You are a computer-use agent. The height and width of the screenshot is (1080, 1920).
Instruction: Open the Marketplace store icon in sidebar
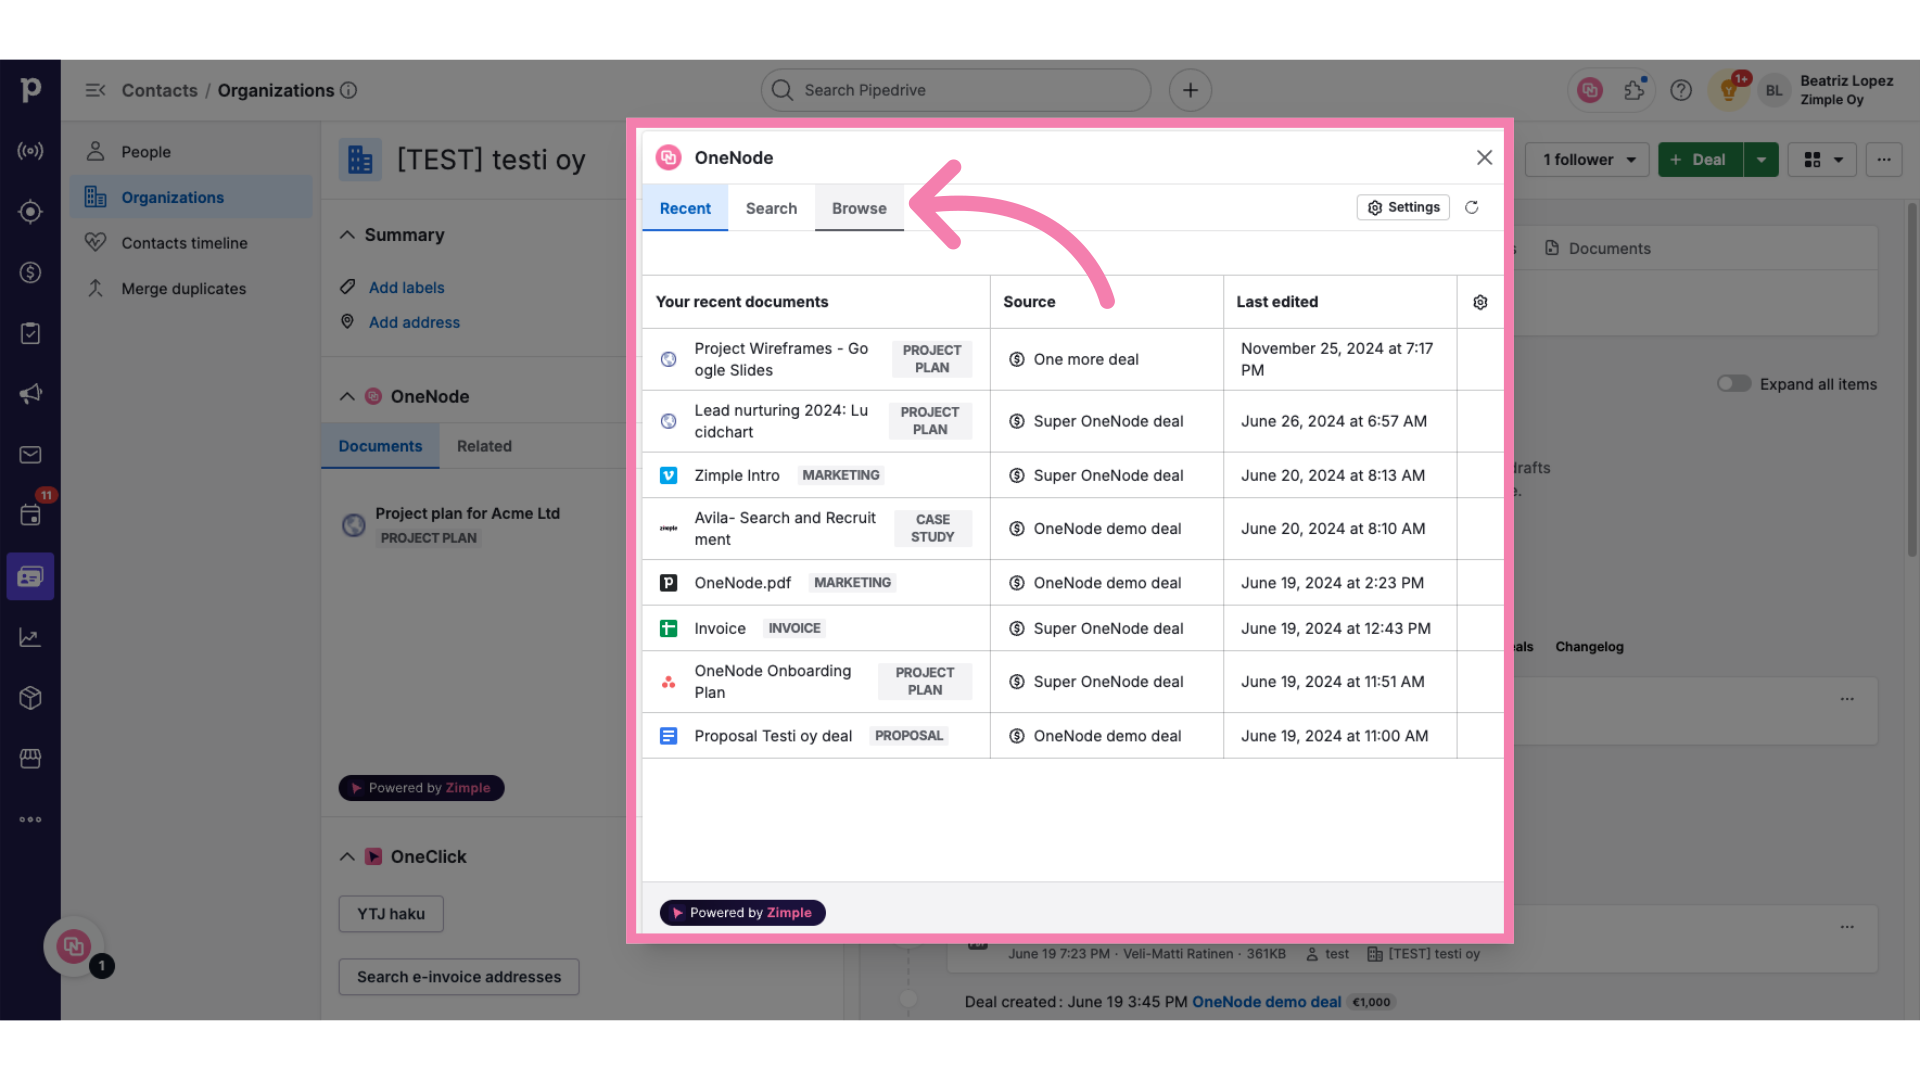30,759
